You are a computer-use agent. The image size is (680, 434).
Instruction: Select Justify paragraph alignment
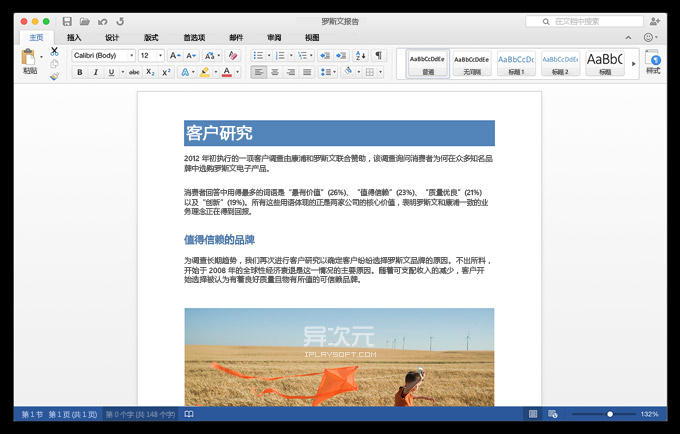coord(307,72)
